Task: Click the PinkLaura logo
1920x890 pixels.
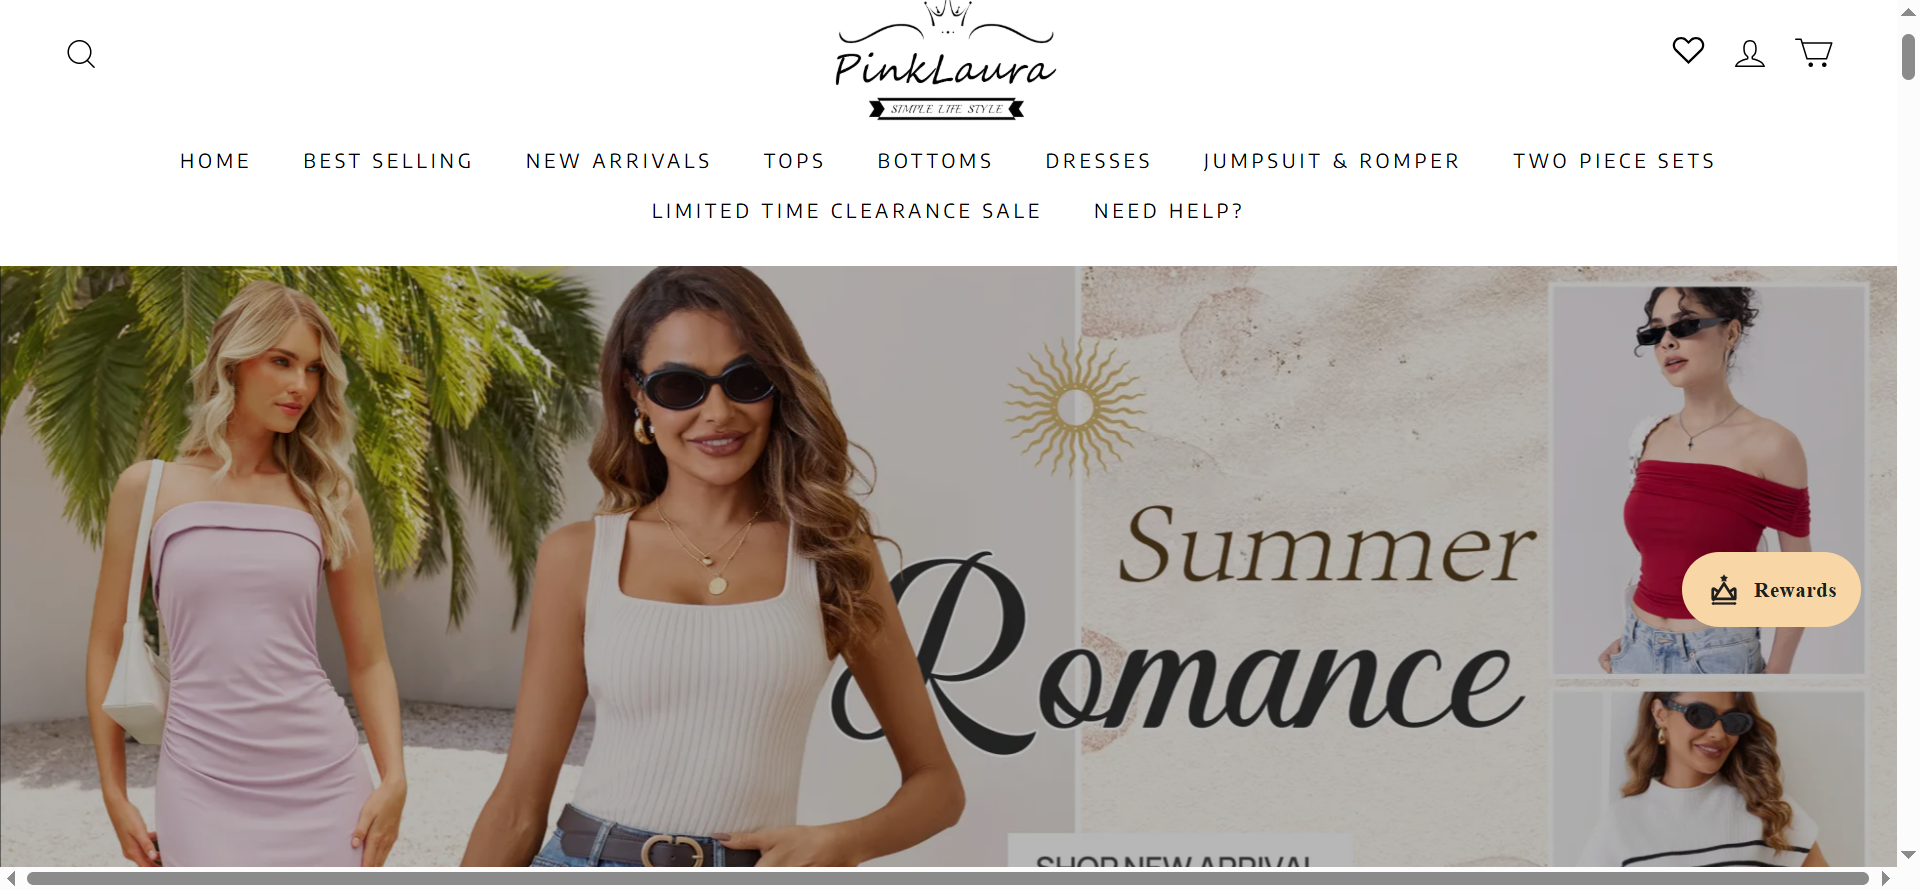Action: tap(945, 61)
